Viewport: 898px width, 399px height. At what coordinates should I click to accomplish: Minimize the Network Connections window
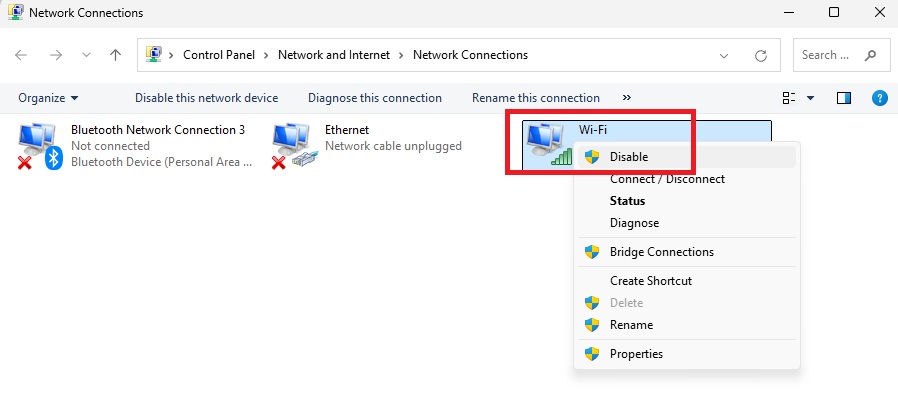click(789, 12)
